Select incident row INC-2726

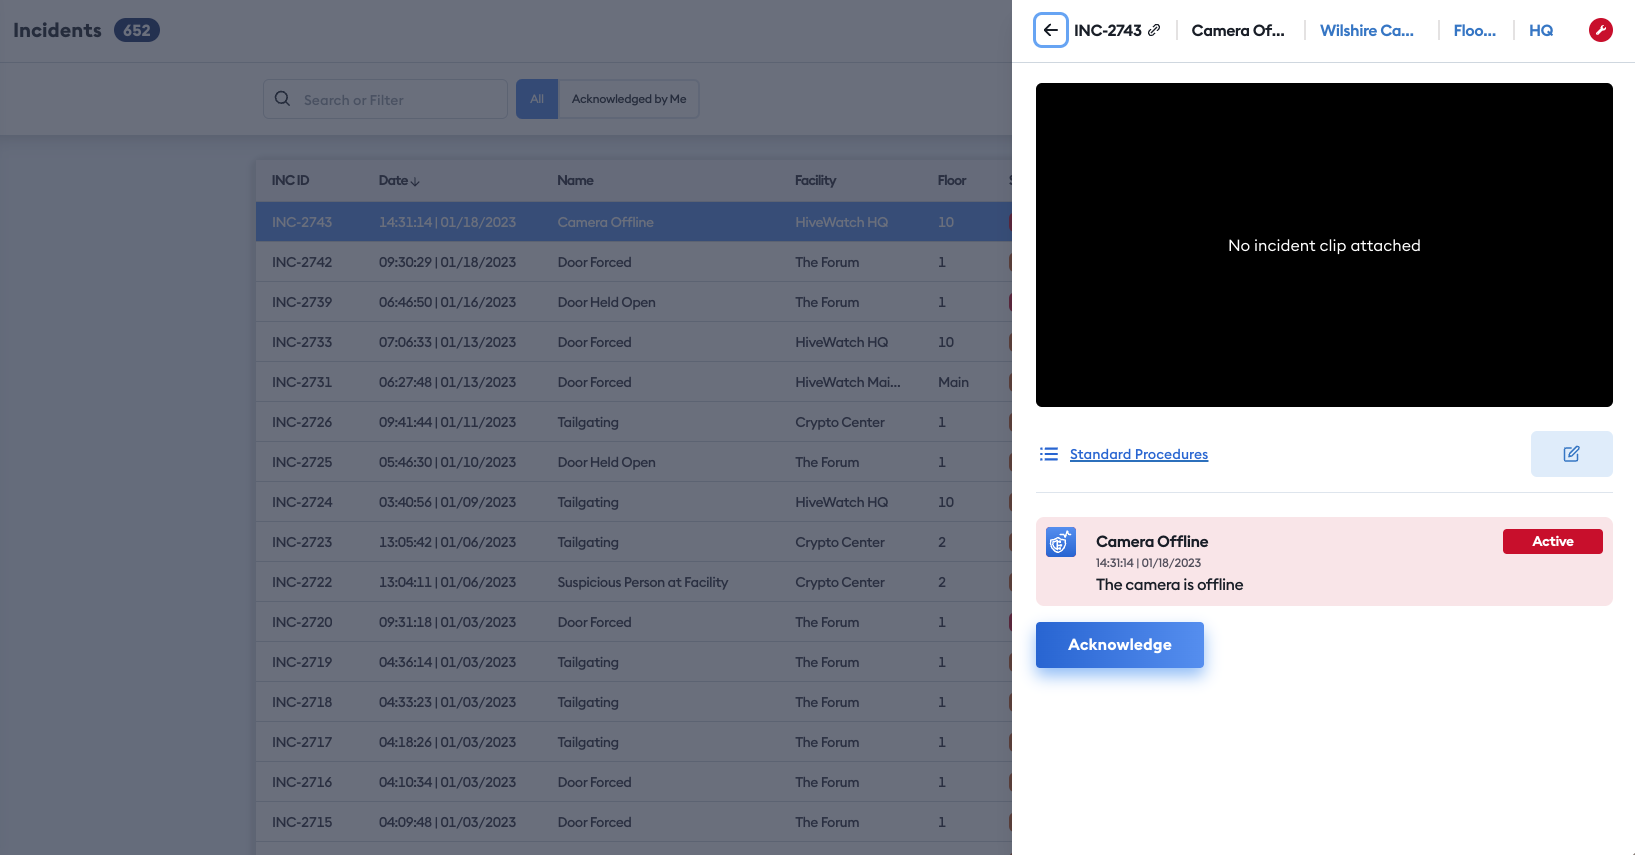634,422
